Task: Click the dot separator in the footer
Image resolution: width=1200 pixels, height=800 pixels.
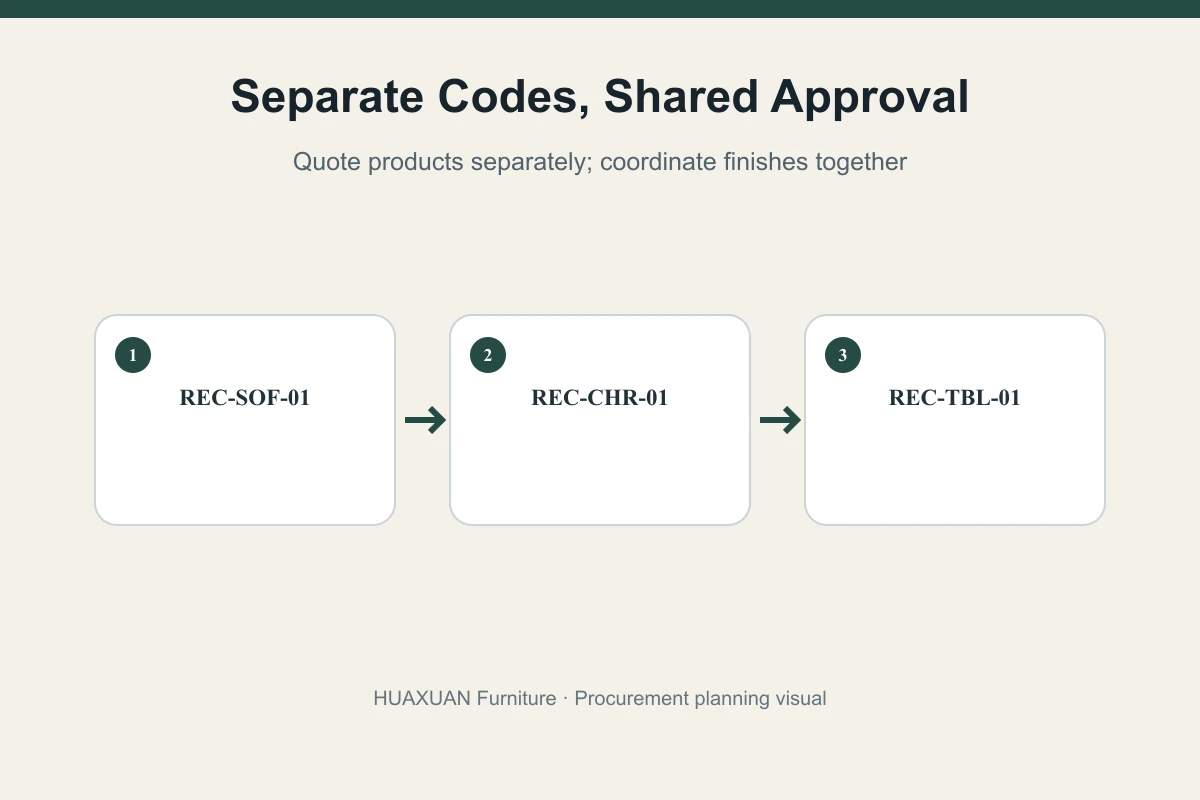Action: [x=565, y=698]
